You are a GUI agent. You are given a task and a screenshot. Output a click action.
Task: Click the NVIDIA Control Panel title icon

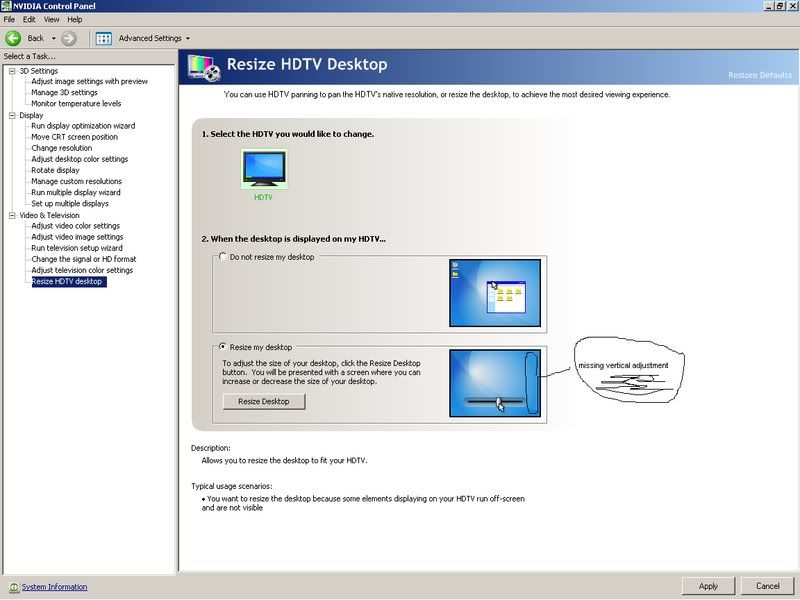6,6
